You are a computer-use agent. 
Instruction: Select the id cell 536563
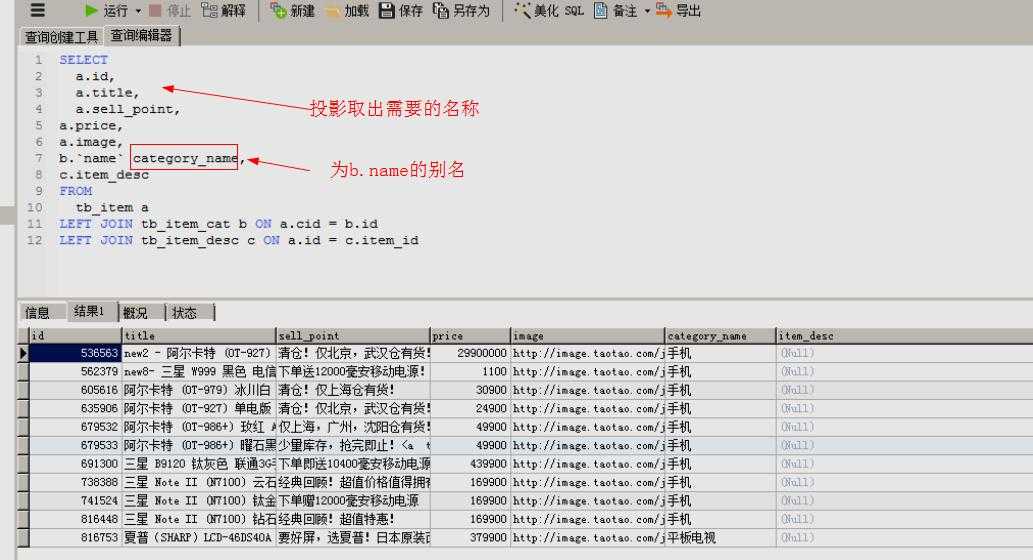(x=75, y=353)
